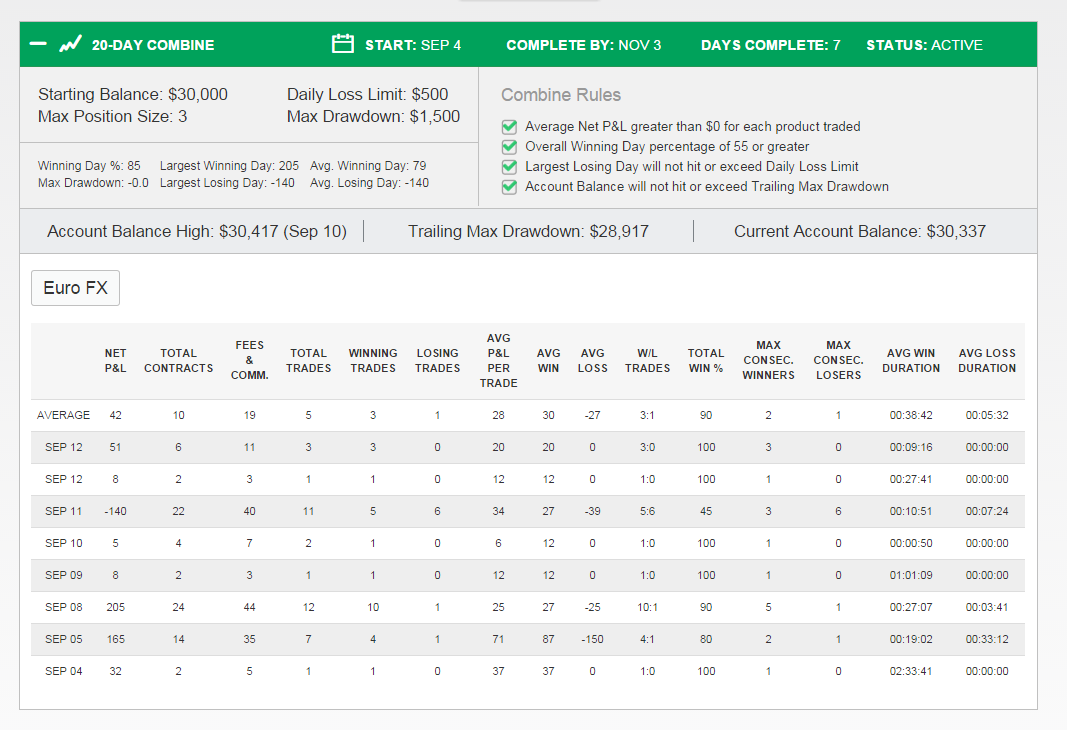Click the Starting Balance $30,000 text

(133, 94)
